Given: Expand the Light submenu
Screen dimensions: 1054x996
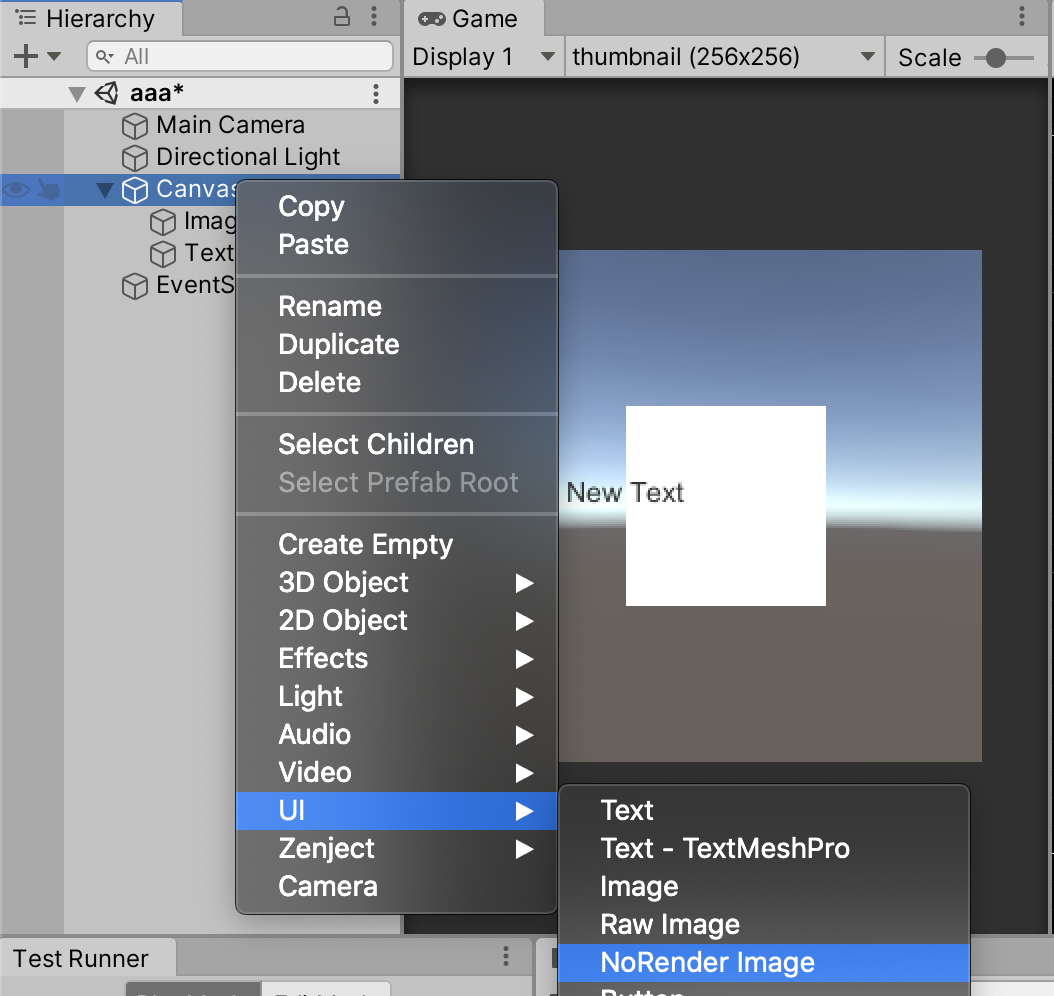Looking at the screenshot, I should (397, 697).
